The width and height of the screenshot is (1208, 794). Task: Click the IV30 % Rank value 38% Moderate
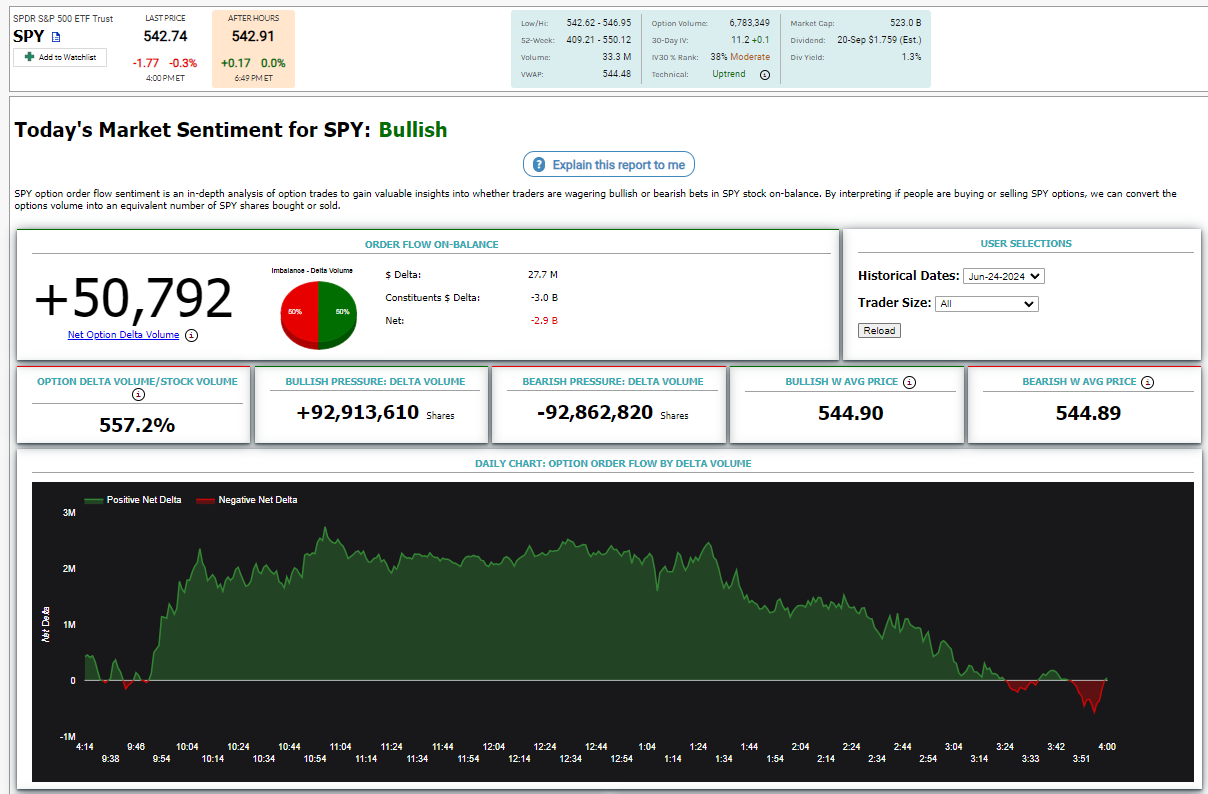[x=740, y=57]
